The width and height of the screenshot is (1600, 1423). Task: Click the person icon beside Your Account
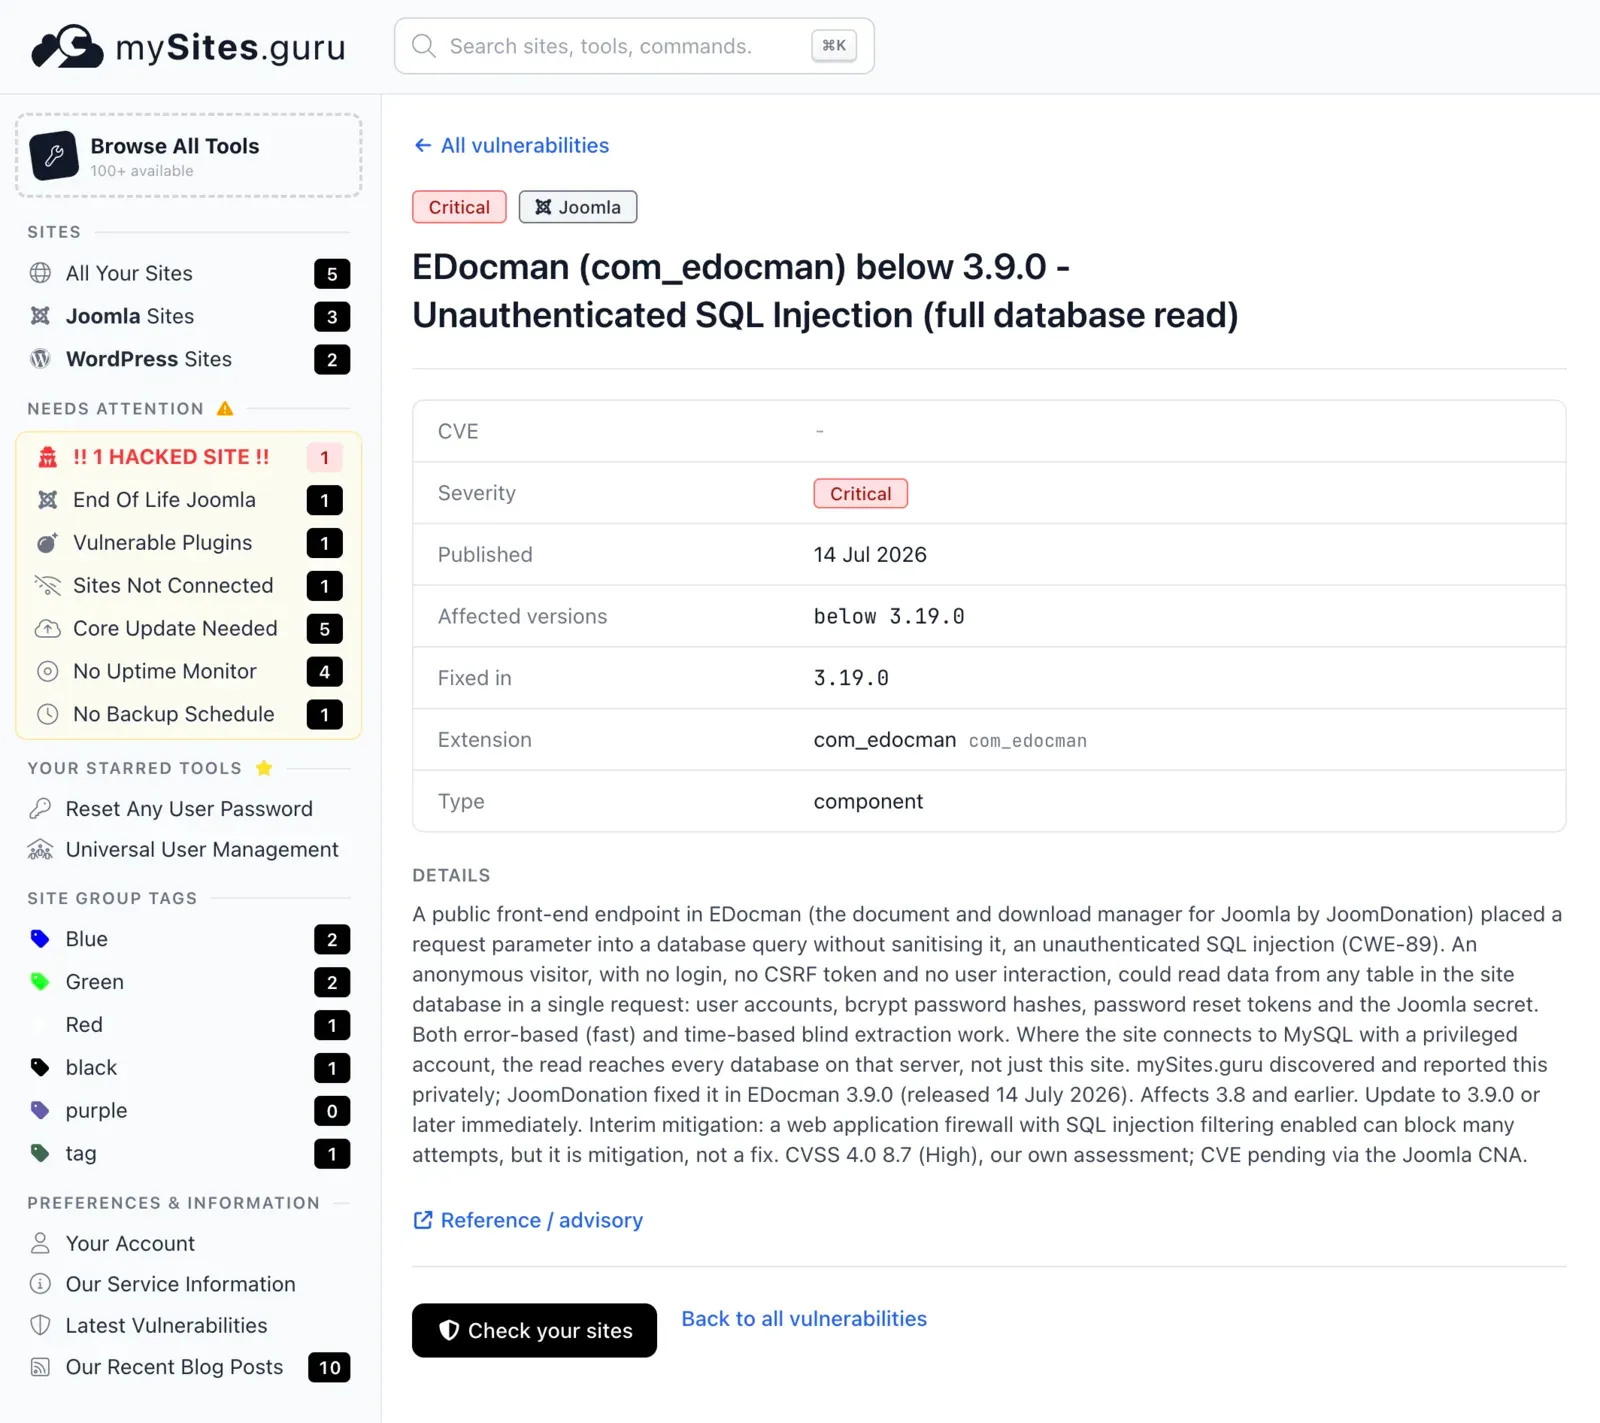coord(40,1243)
